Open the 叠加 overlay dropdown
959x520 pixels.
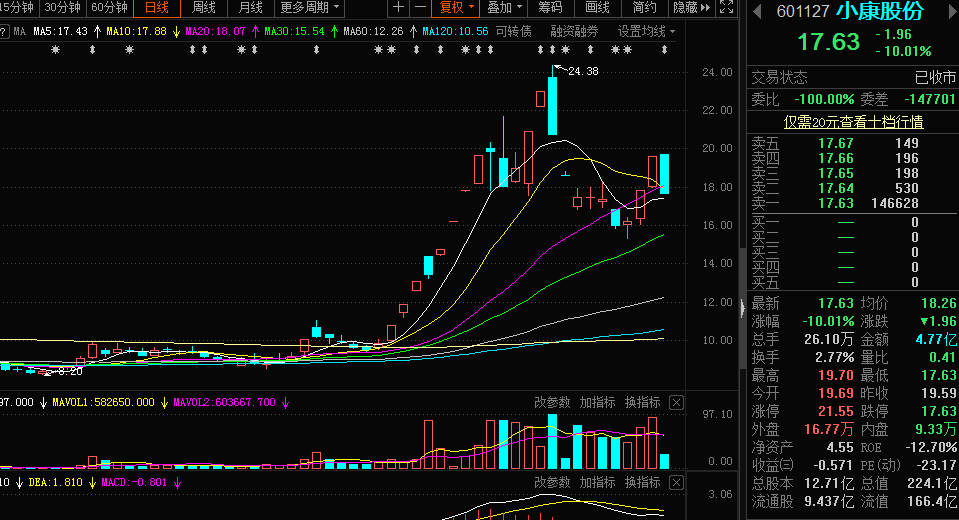(503, 8)
